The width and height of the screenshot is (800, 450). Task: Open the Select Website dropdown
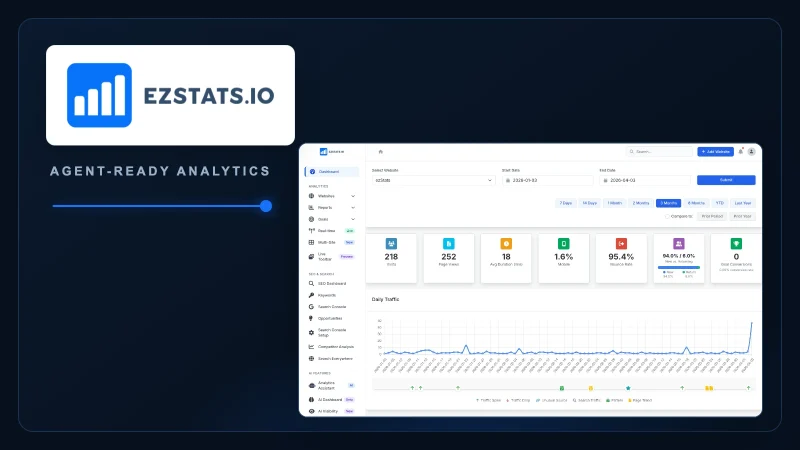point(433,180)
